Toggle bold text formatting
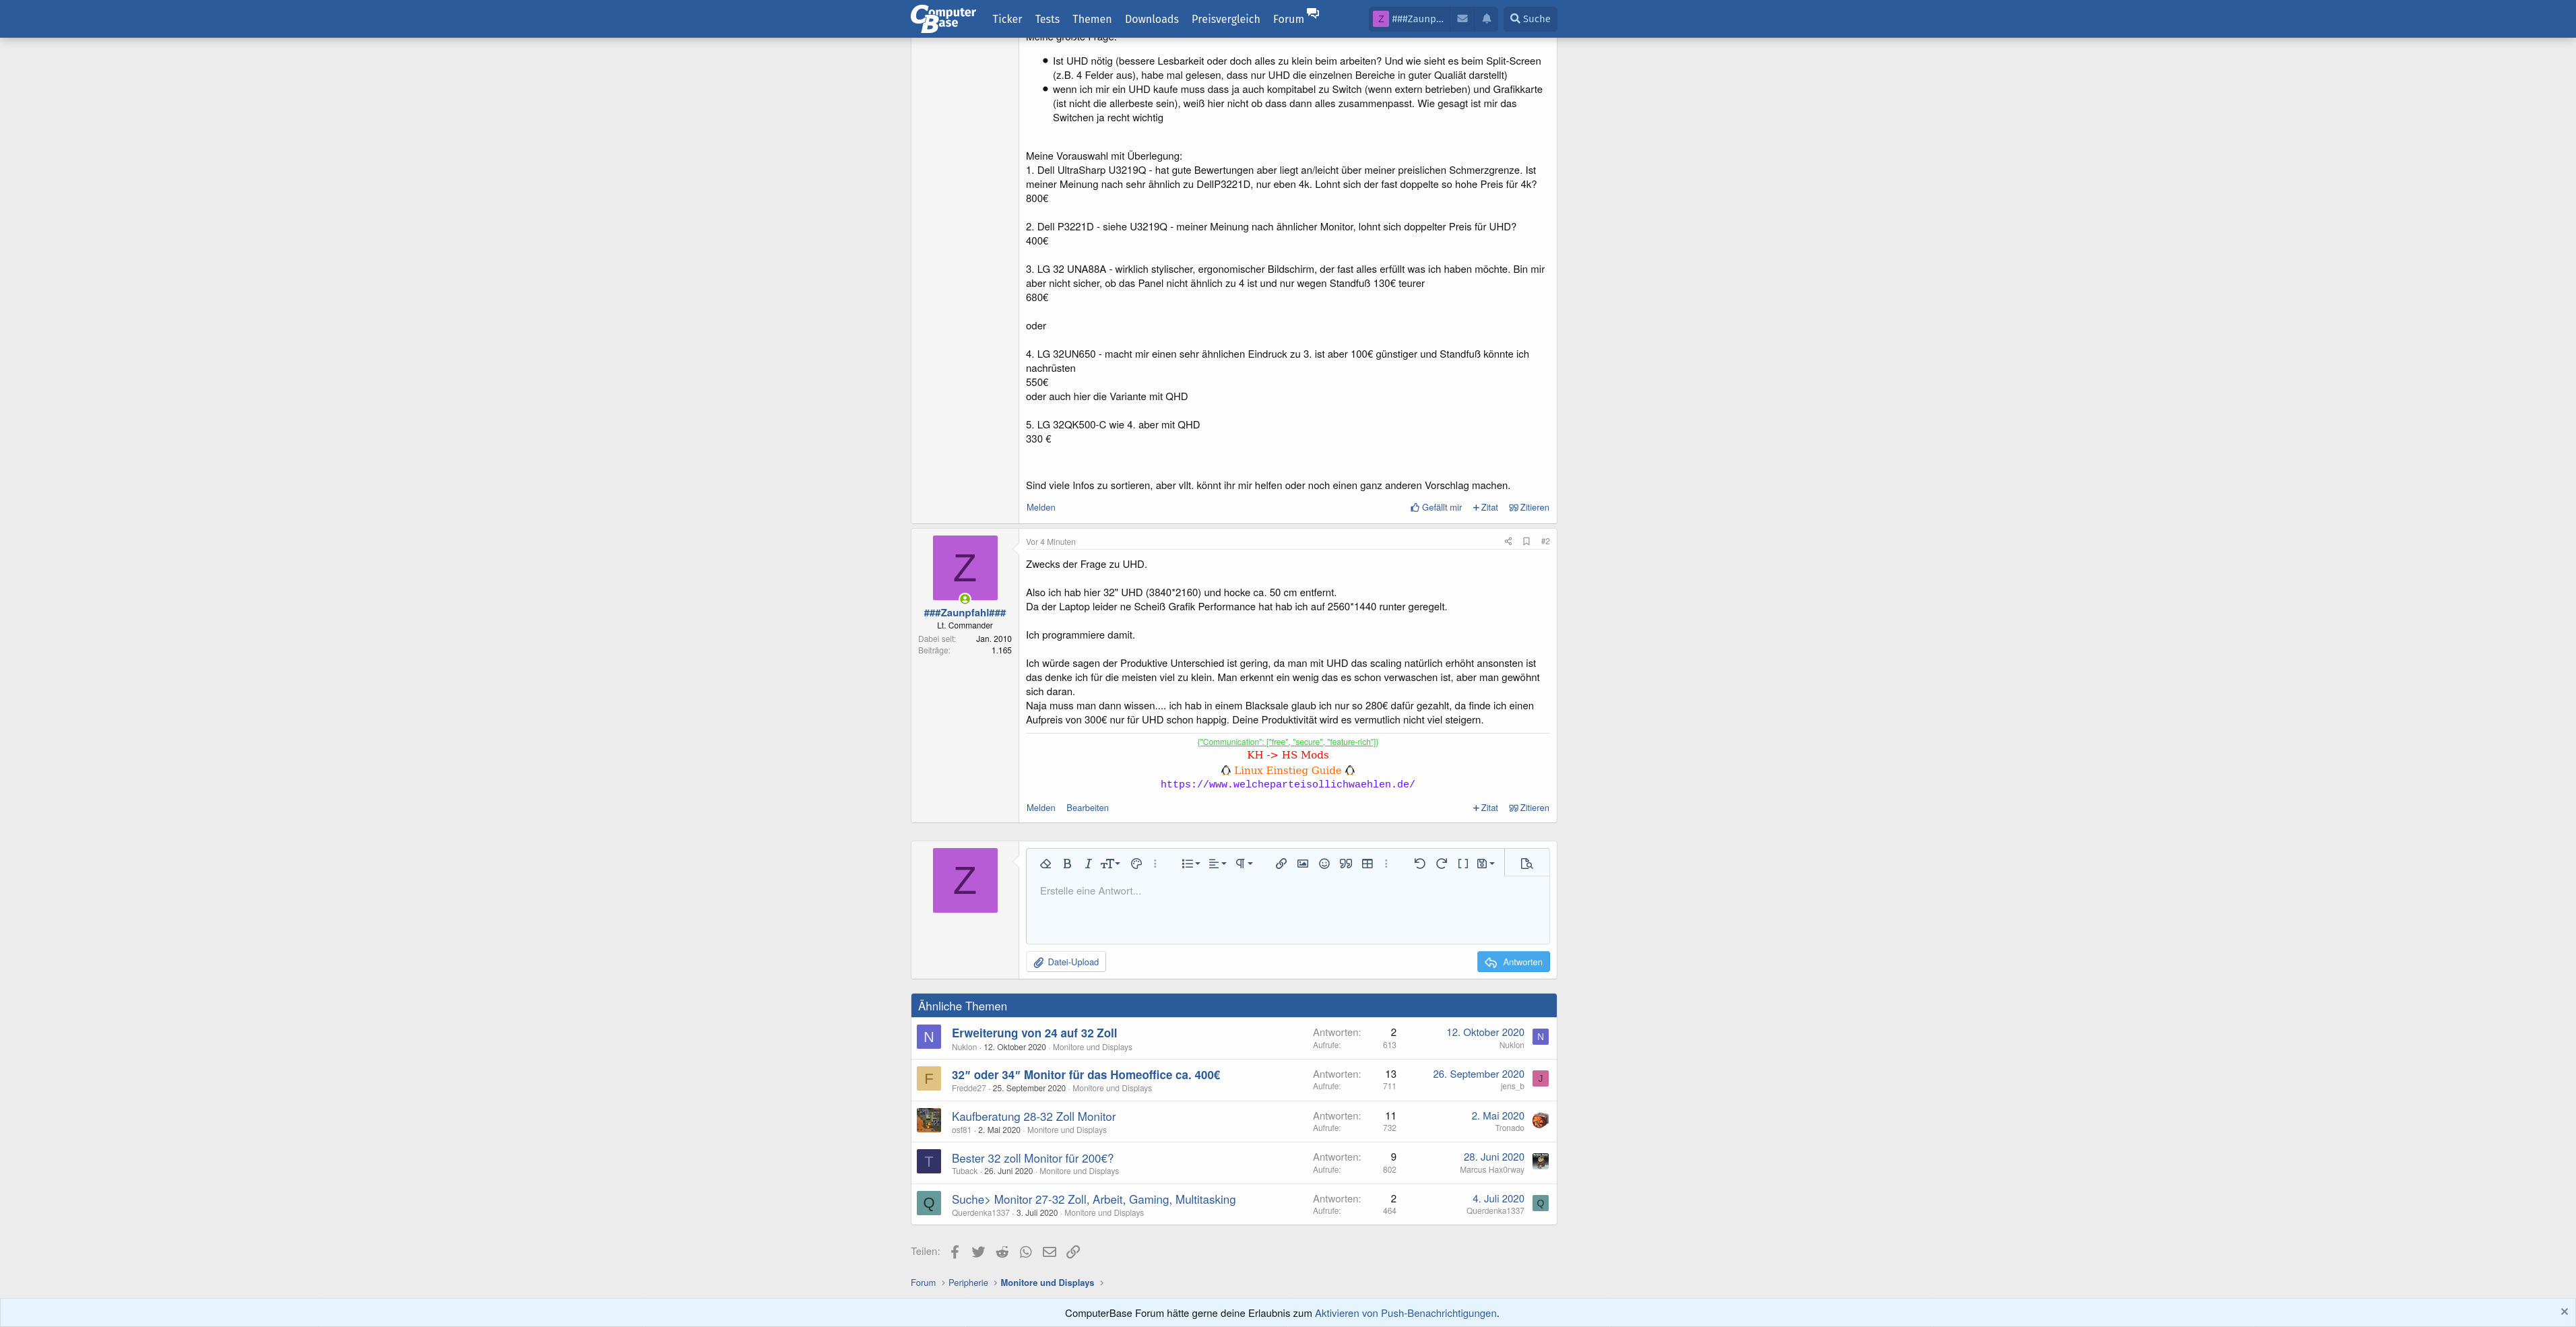2576x1327 pixels. [1067, 864]
